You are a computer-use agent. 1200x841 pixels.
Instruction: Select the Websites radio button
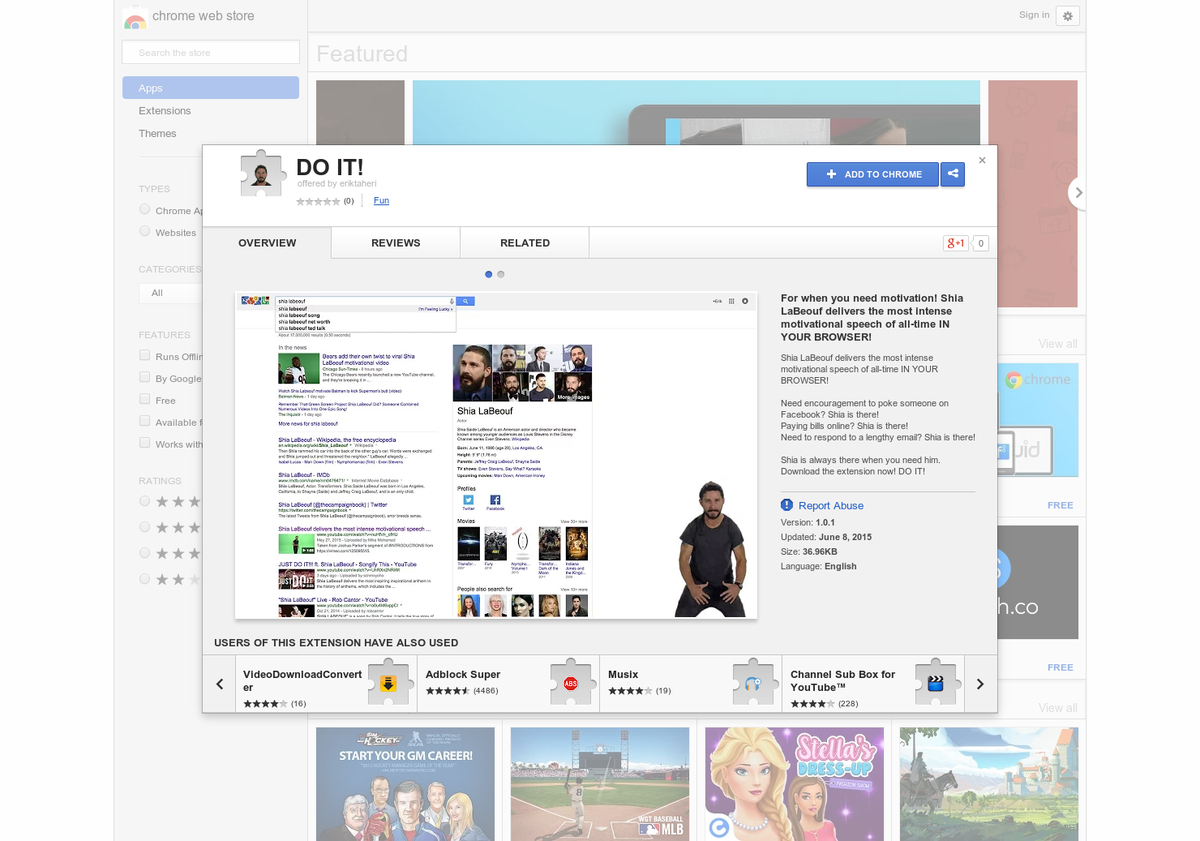click(145, 232)
